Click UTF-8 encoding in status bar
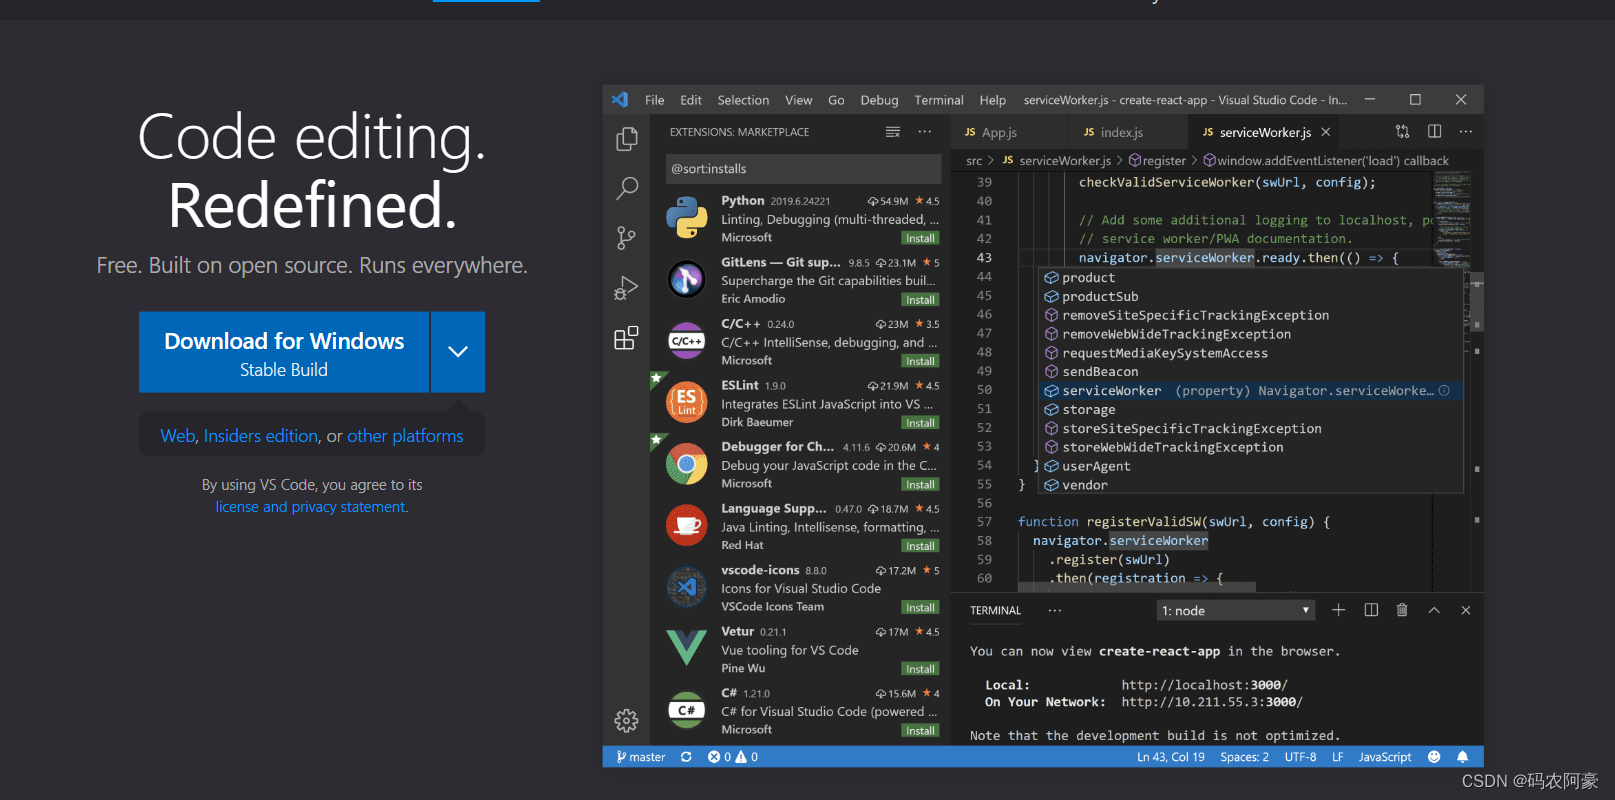1615x800 pixels. point(1300,757)
